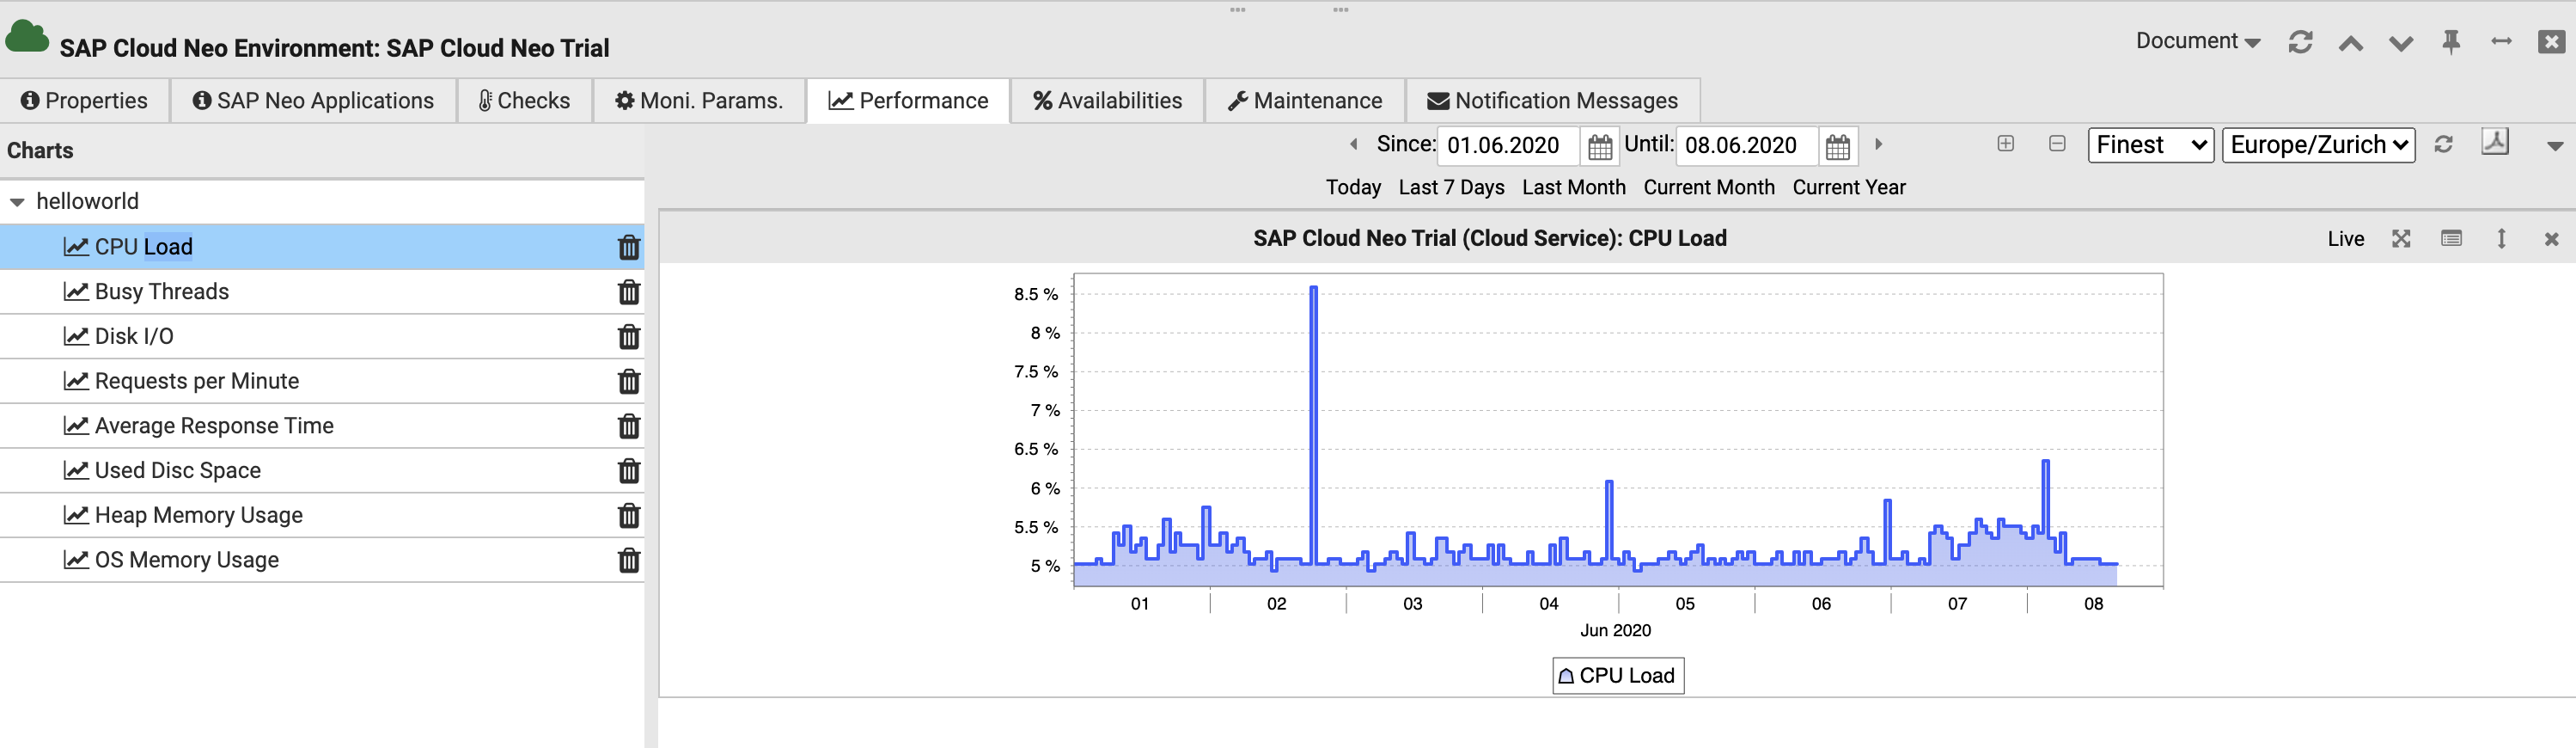
Task: Close the CPU Load chart panel
Action: coord(2551,239)
